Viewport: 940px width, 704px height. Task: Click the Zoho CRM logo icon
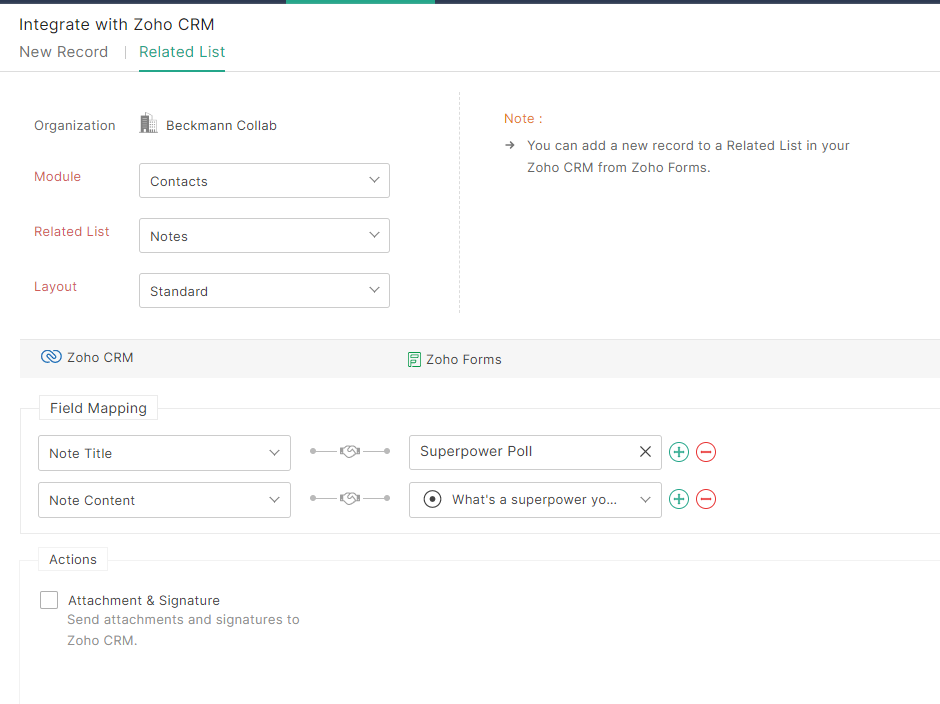click(51, 357)
